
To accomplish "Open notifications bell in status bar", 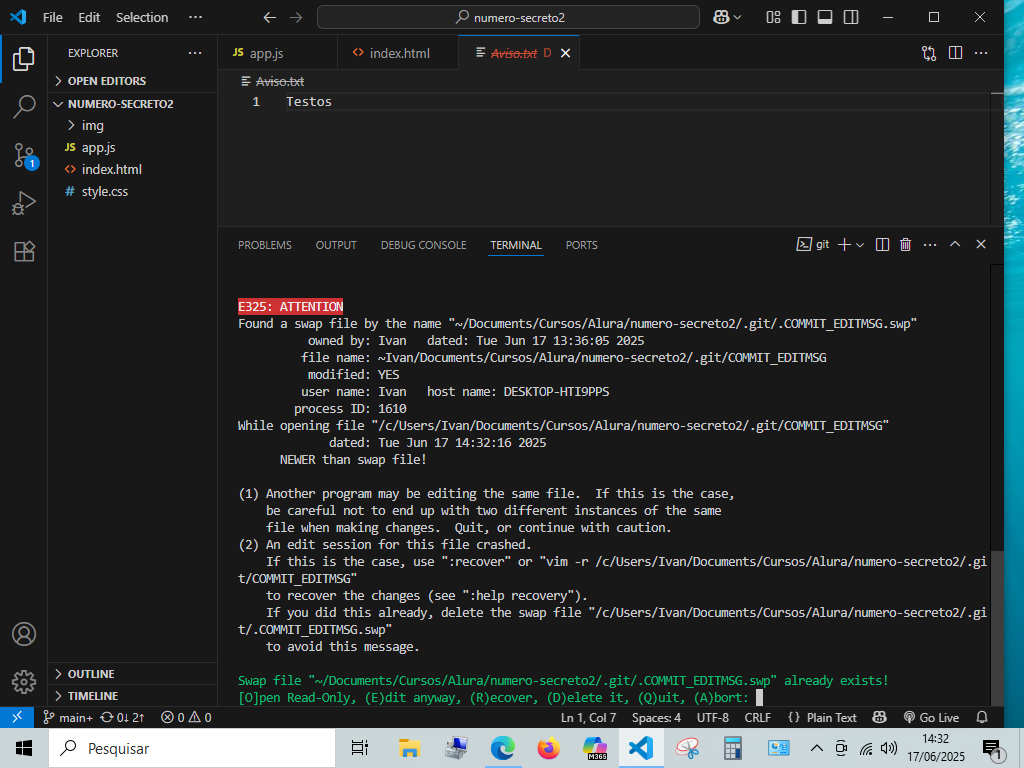I will [x=982, y=717].
